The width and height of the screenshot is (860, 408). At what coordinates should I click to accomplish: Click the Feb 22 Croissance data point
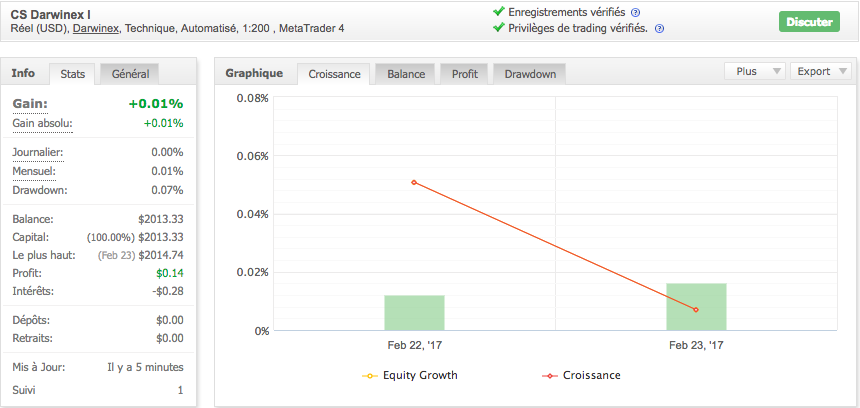coord(413,182)
